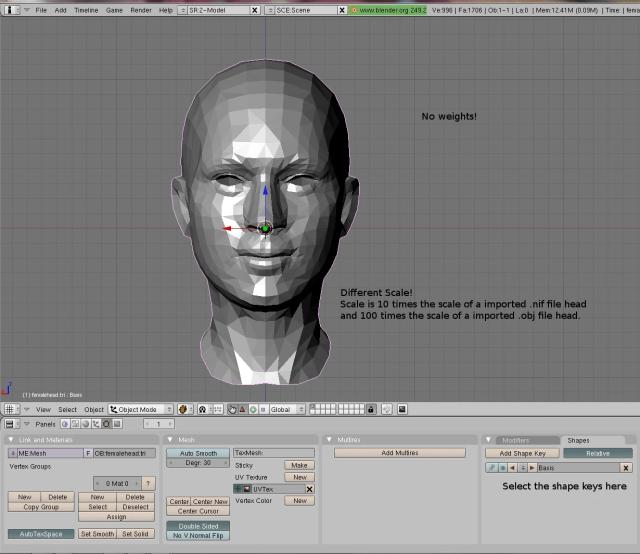This screenshot has width=640, height=554.
Task: Click Add Shape Key button
Action: pos(522,453)
